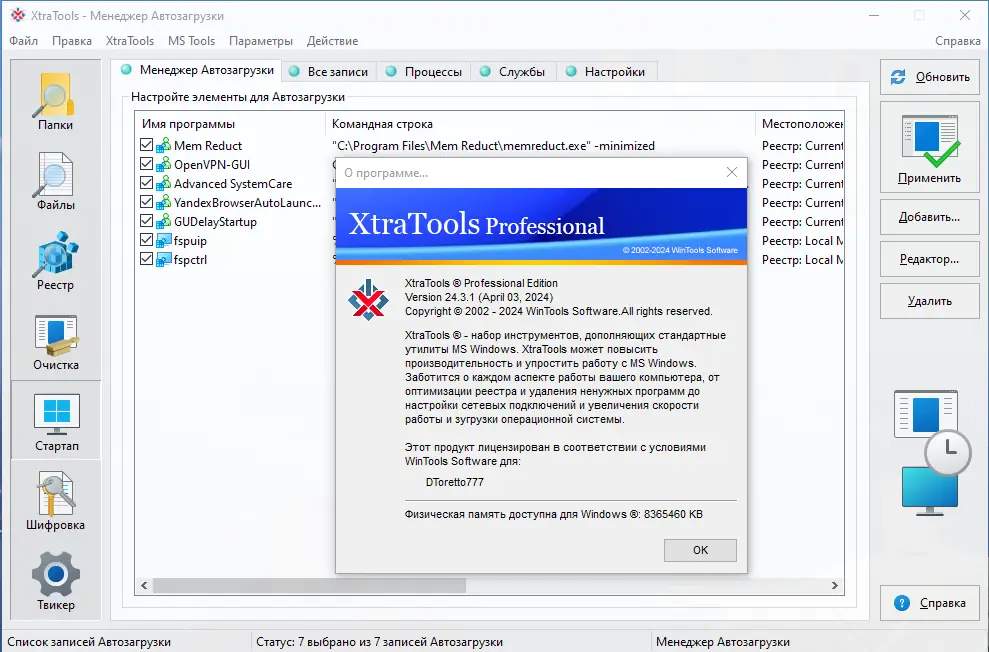Click the horizontal scrollbar thumb

pyautogui.click(x=309, y=585)
